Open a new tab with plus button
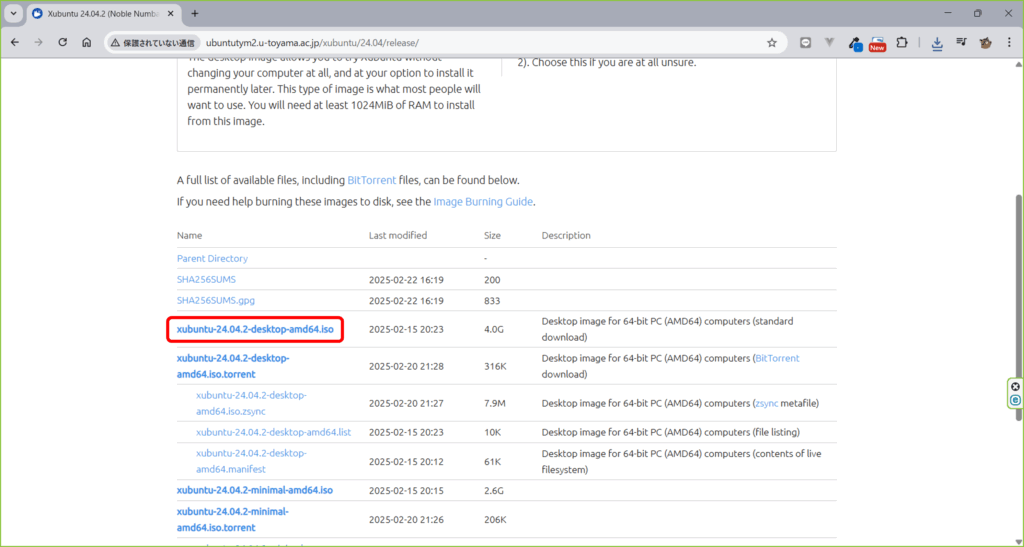This screenshot has height=547, width=1024. 195,13
